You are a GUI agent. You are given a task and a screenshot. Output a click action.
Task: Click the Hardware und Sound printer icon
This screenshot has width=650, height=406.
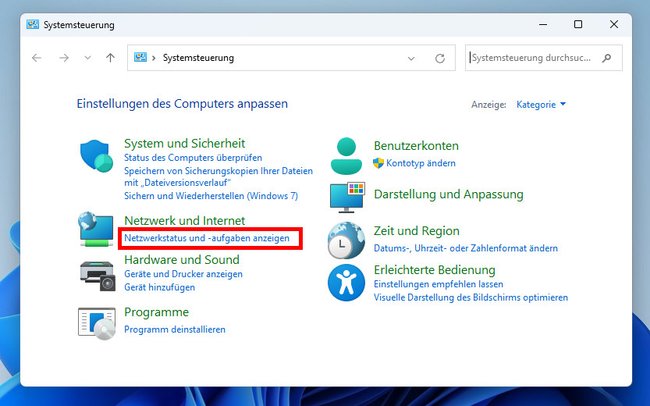[x=97, y=276]
